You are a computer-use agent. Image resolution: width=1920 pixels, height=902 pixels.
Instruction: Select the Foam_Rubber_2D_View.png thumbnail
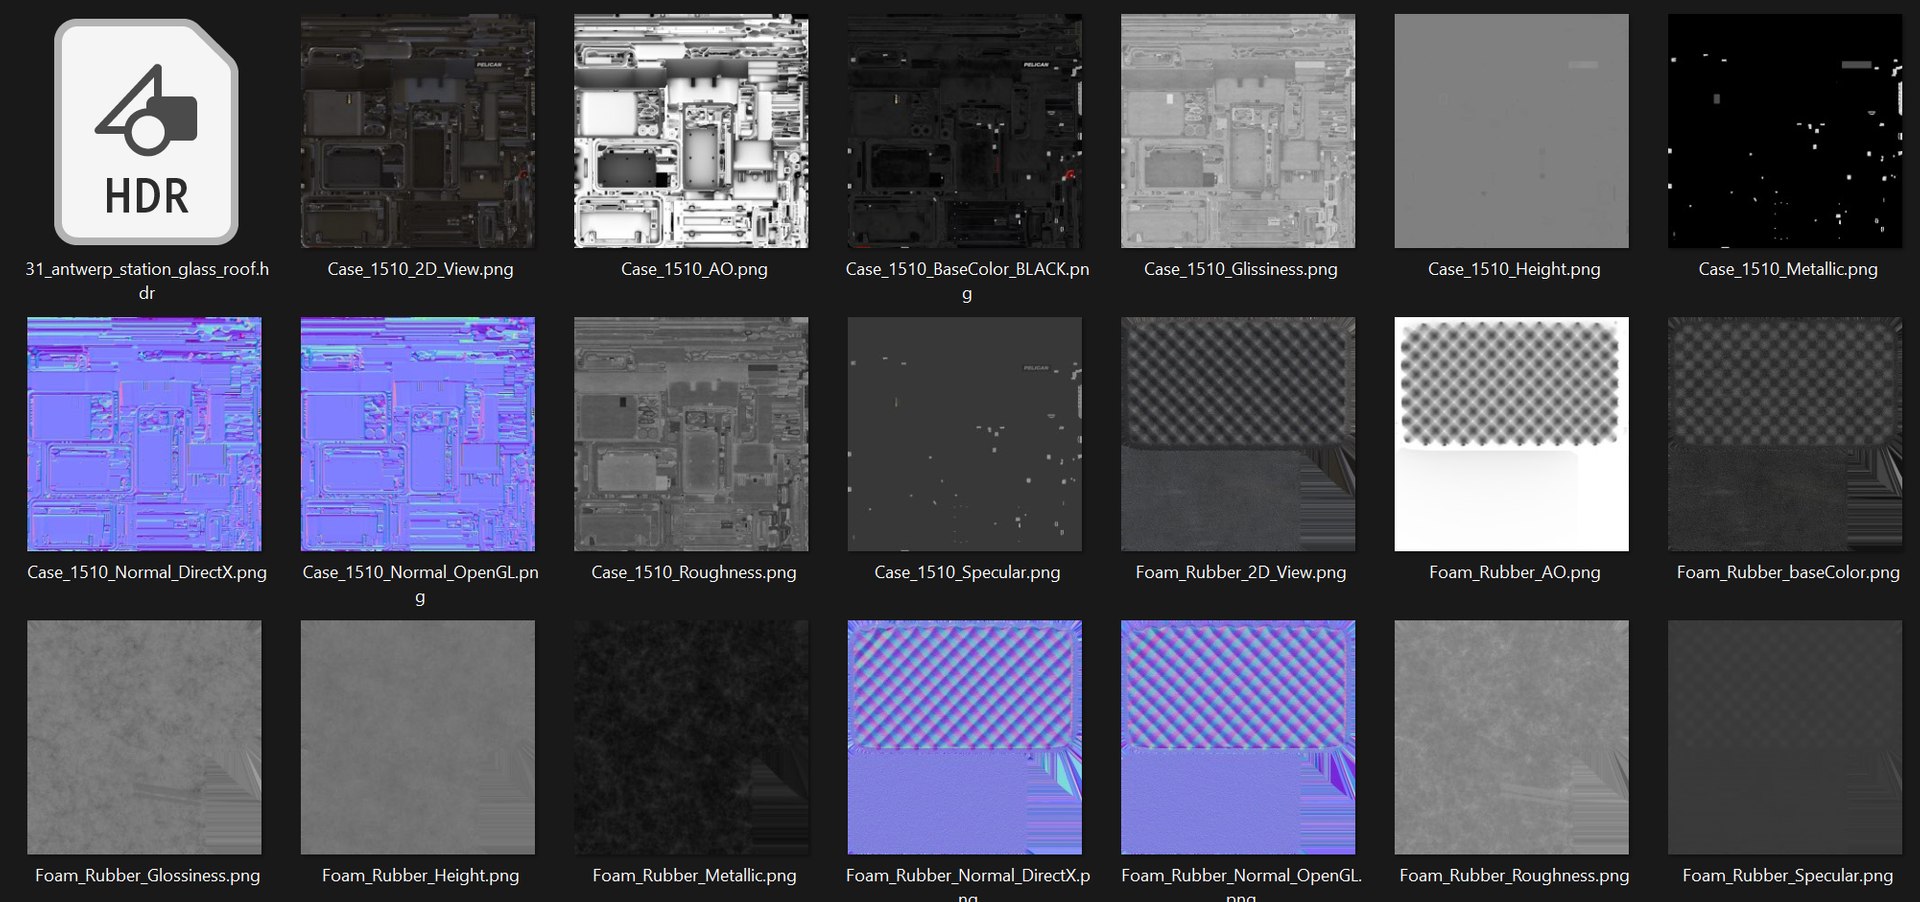tap(1238, 434)
